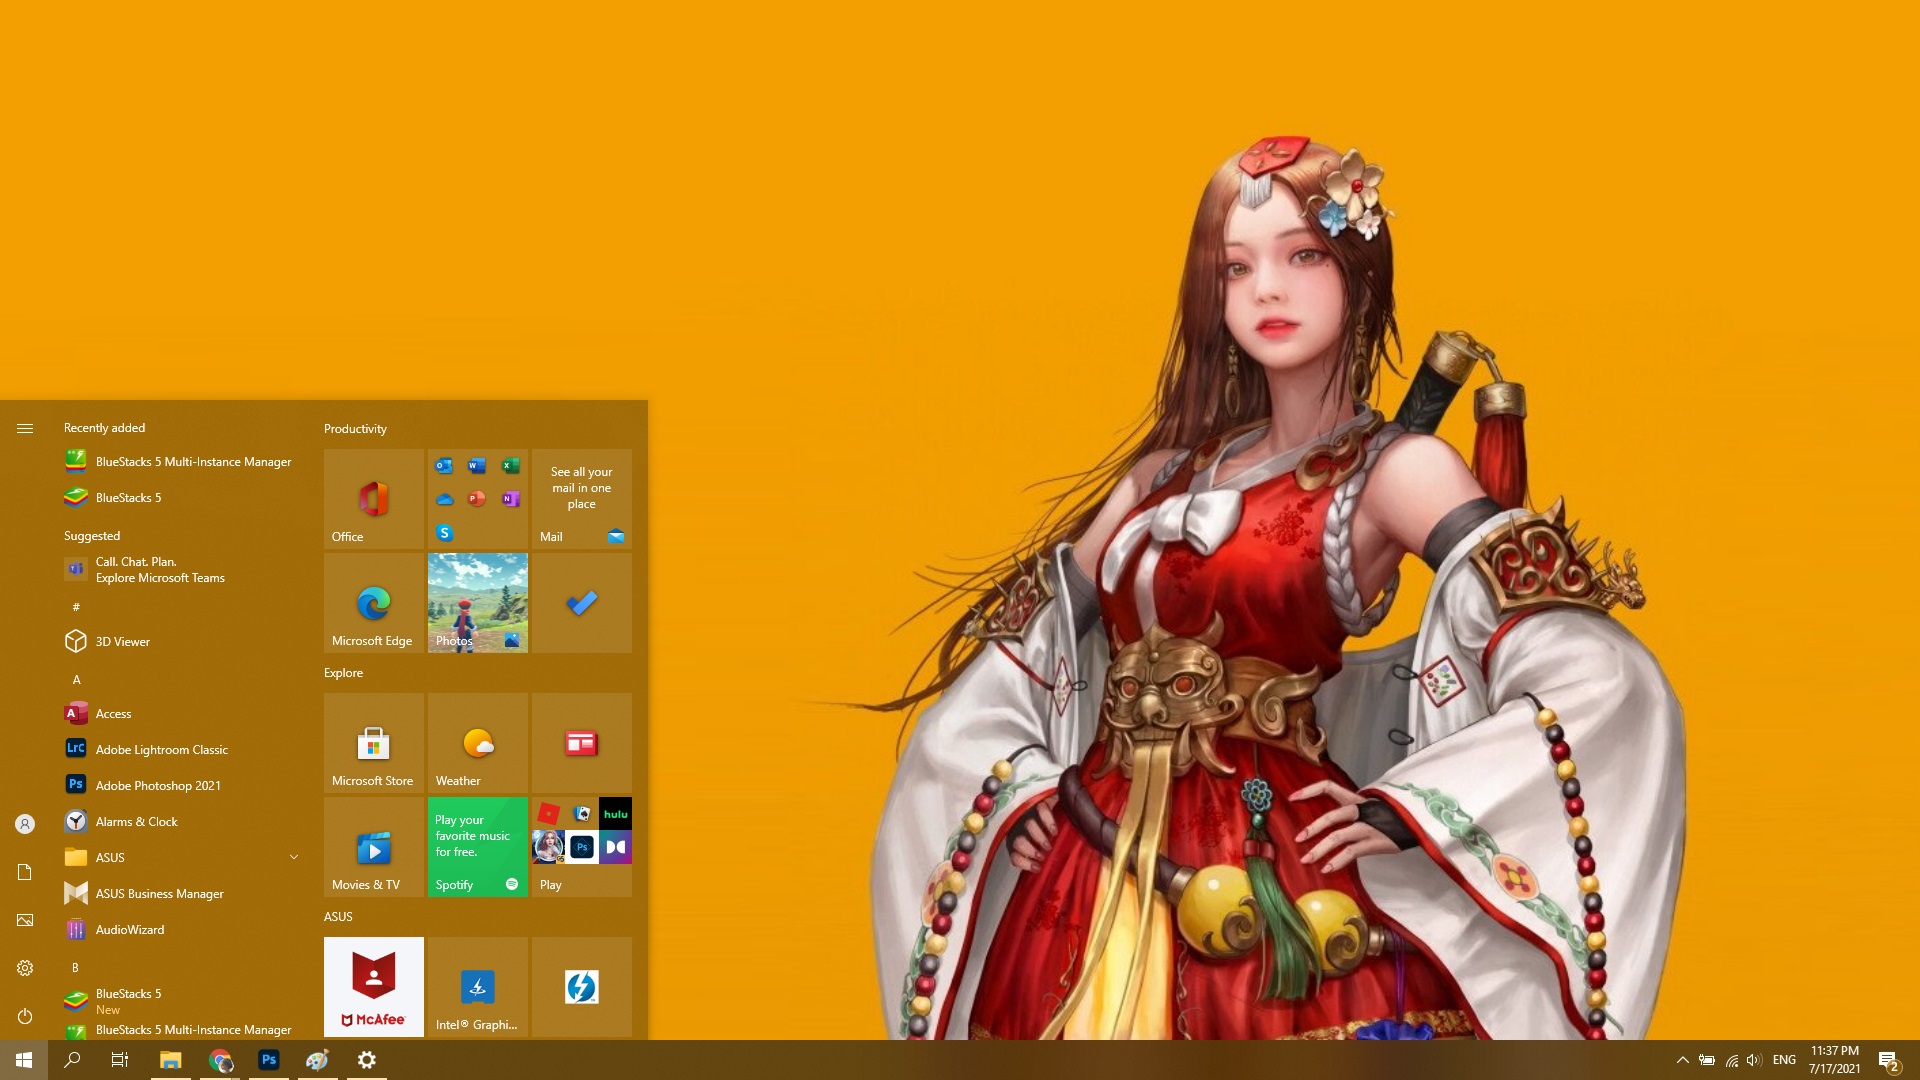Open Intel Graphics tile
Viewport: 1920px width, 1080px height.
(x=477, y=986)
